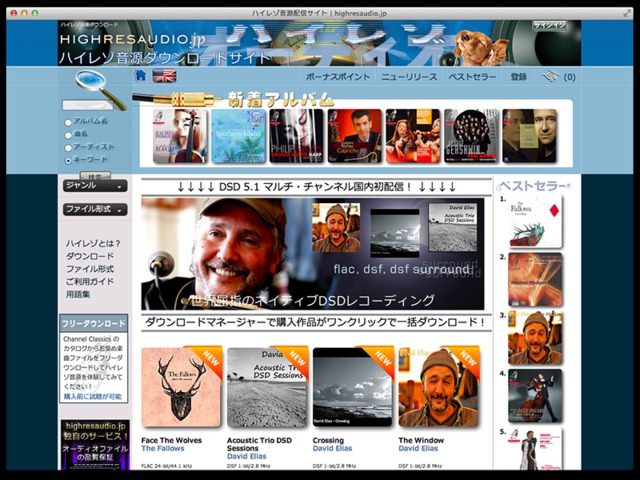Open the 用語集 link
640x480 pixels.
[78, 294]
